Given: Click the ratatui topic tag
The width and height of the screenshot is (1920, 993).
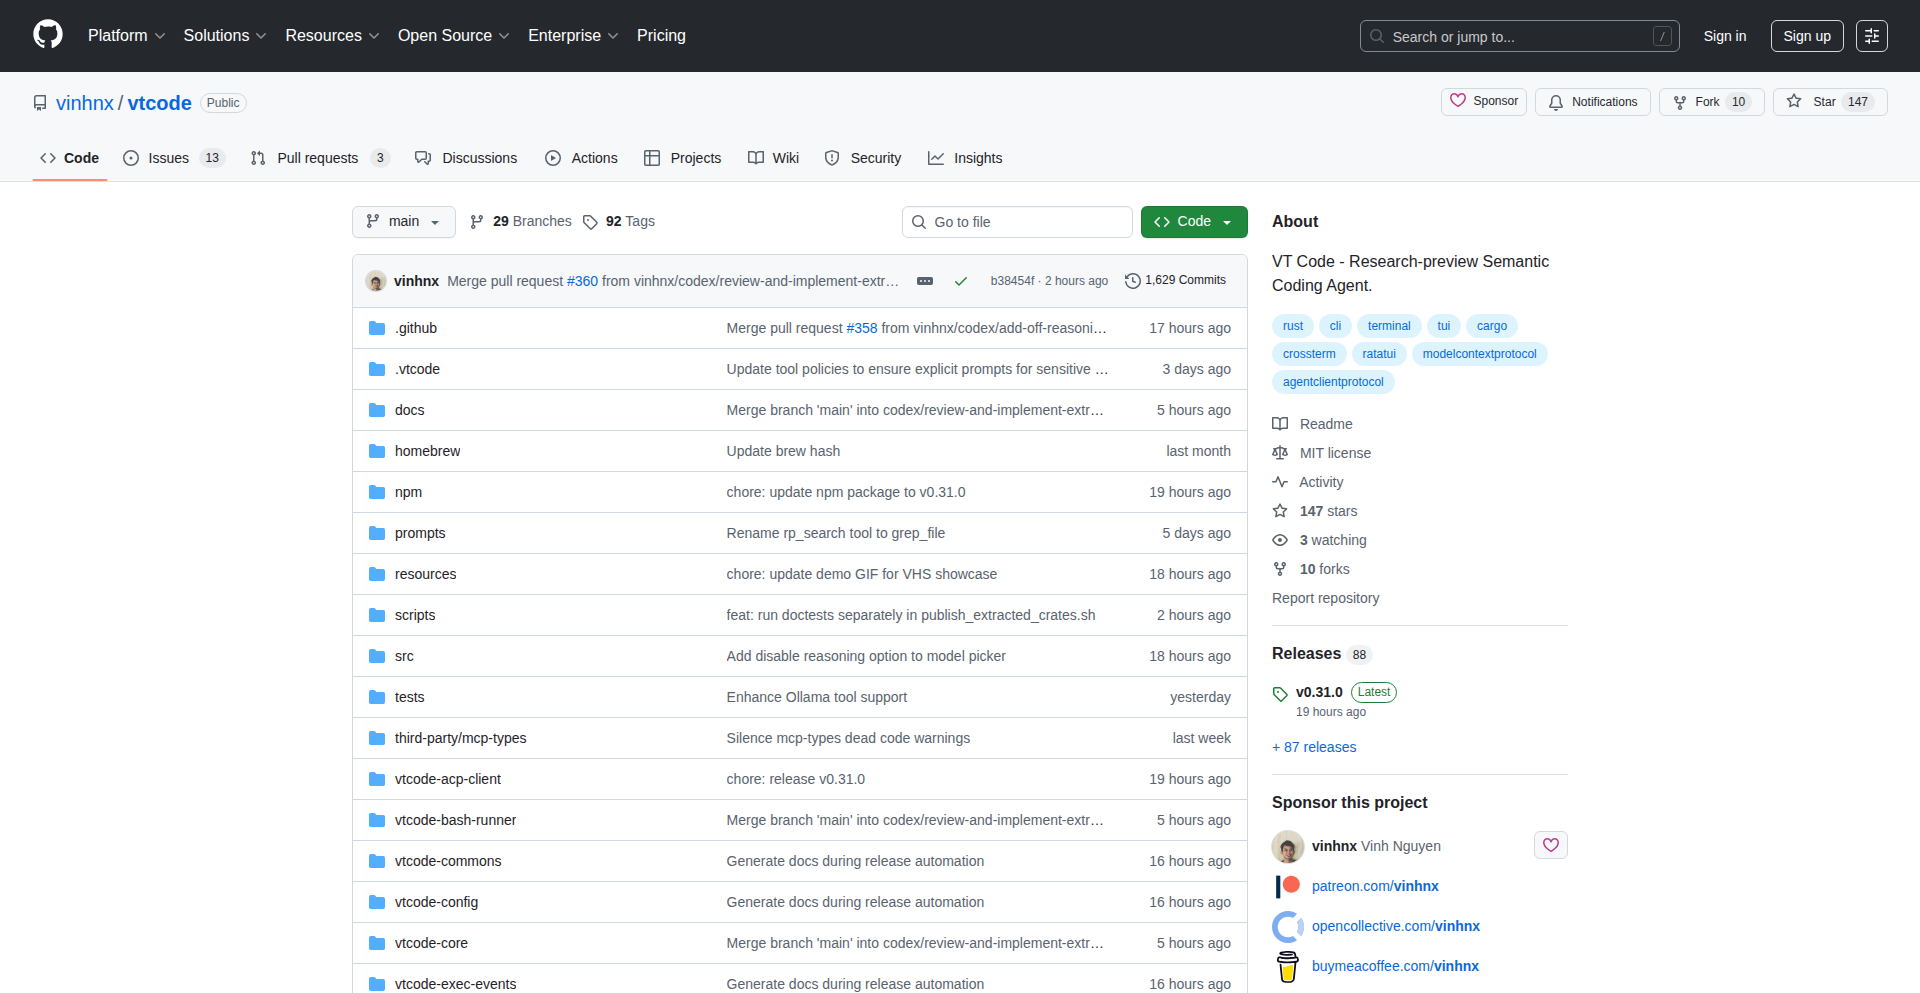Looking at the screenshot, I should pyautogui.click(x=1379, y=354).
